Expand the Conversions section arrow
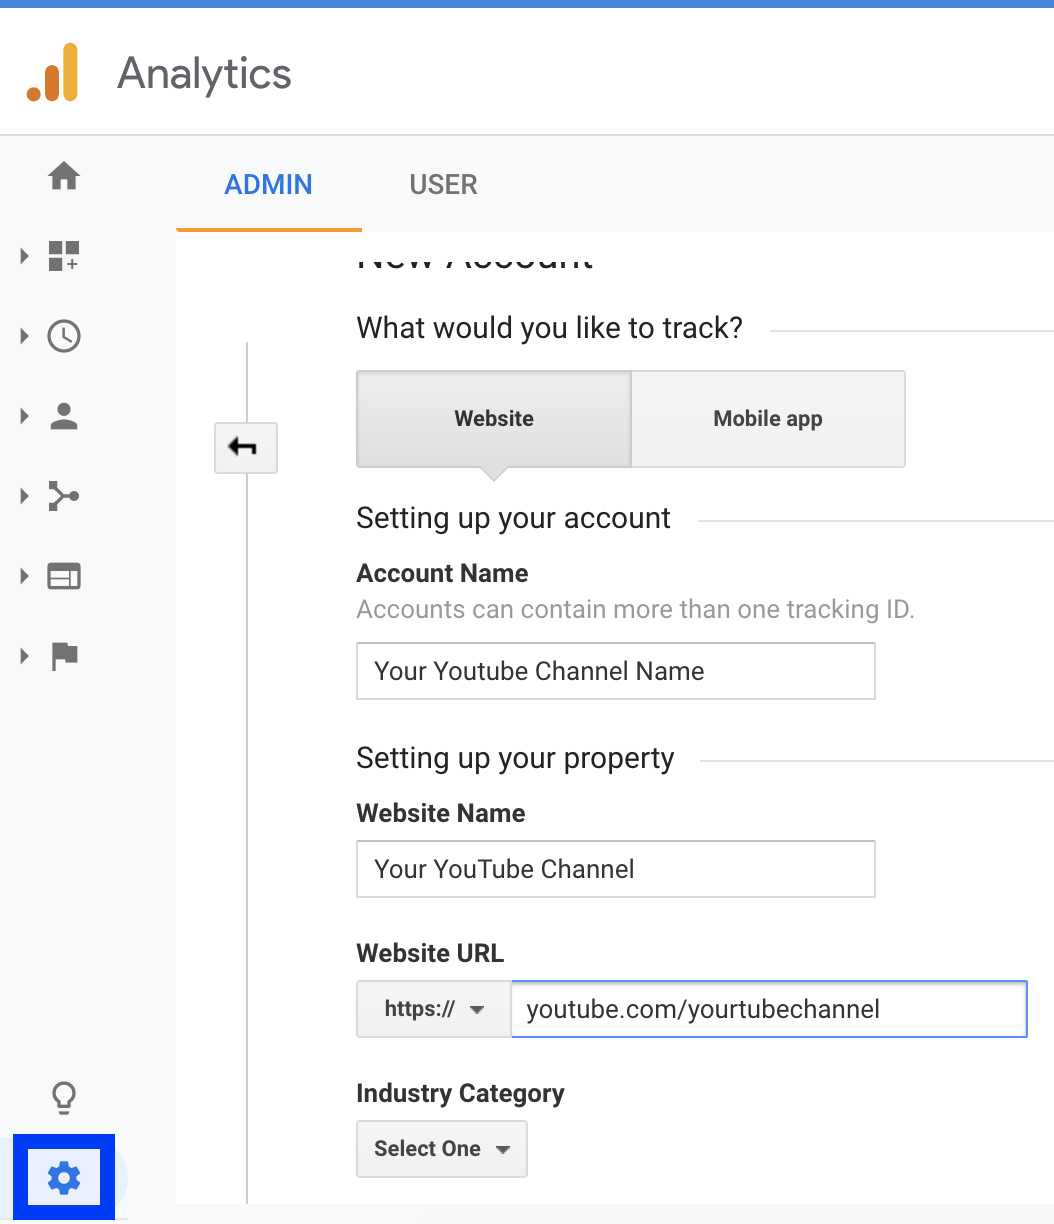The image size is (1054, 1224). coord(25,656)
